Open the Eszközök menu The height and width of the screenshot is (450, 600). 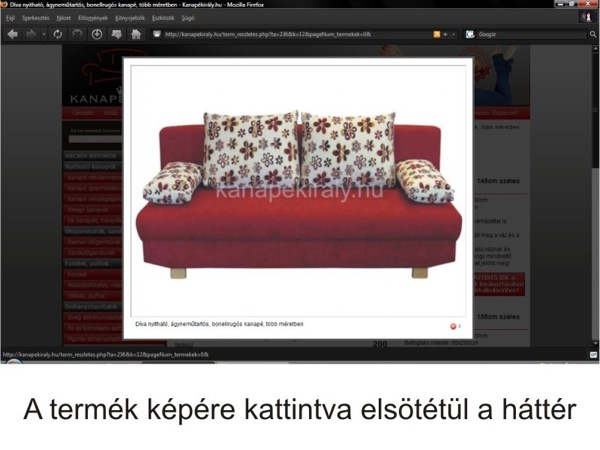(163, 18)
